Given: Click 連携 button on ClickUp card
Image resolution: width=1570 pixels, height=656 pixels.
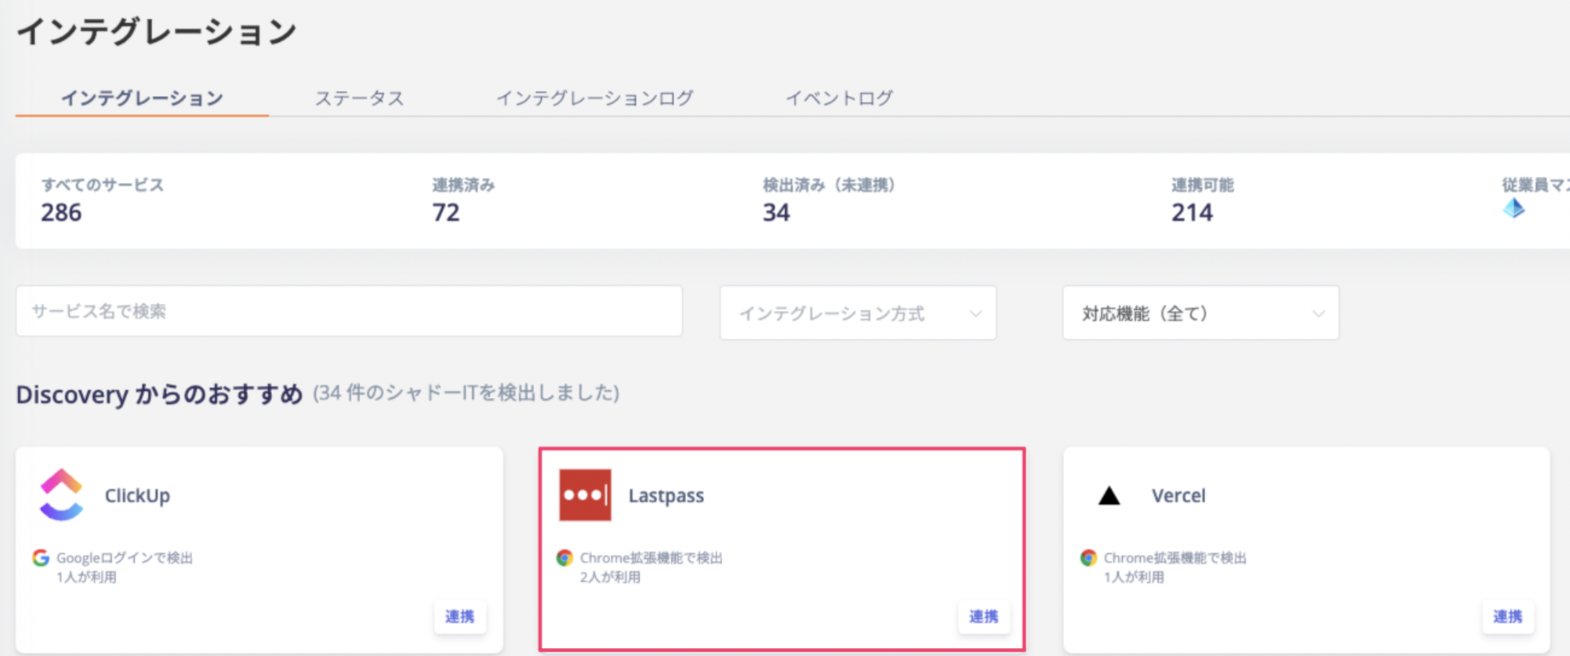Looking at the screenshot, I should [460, 616].
